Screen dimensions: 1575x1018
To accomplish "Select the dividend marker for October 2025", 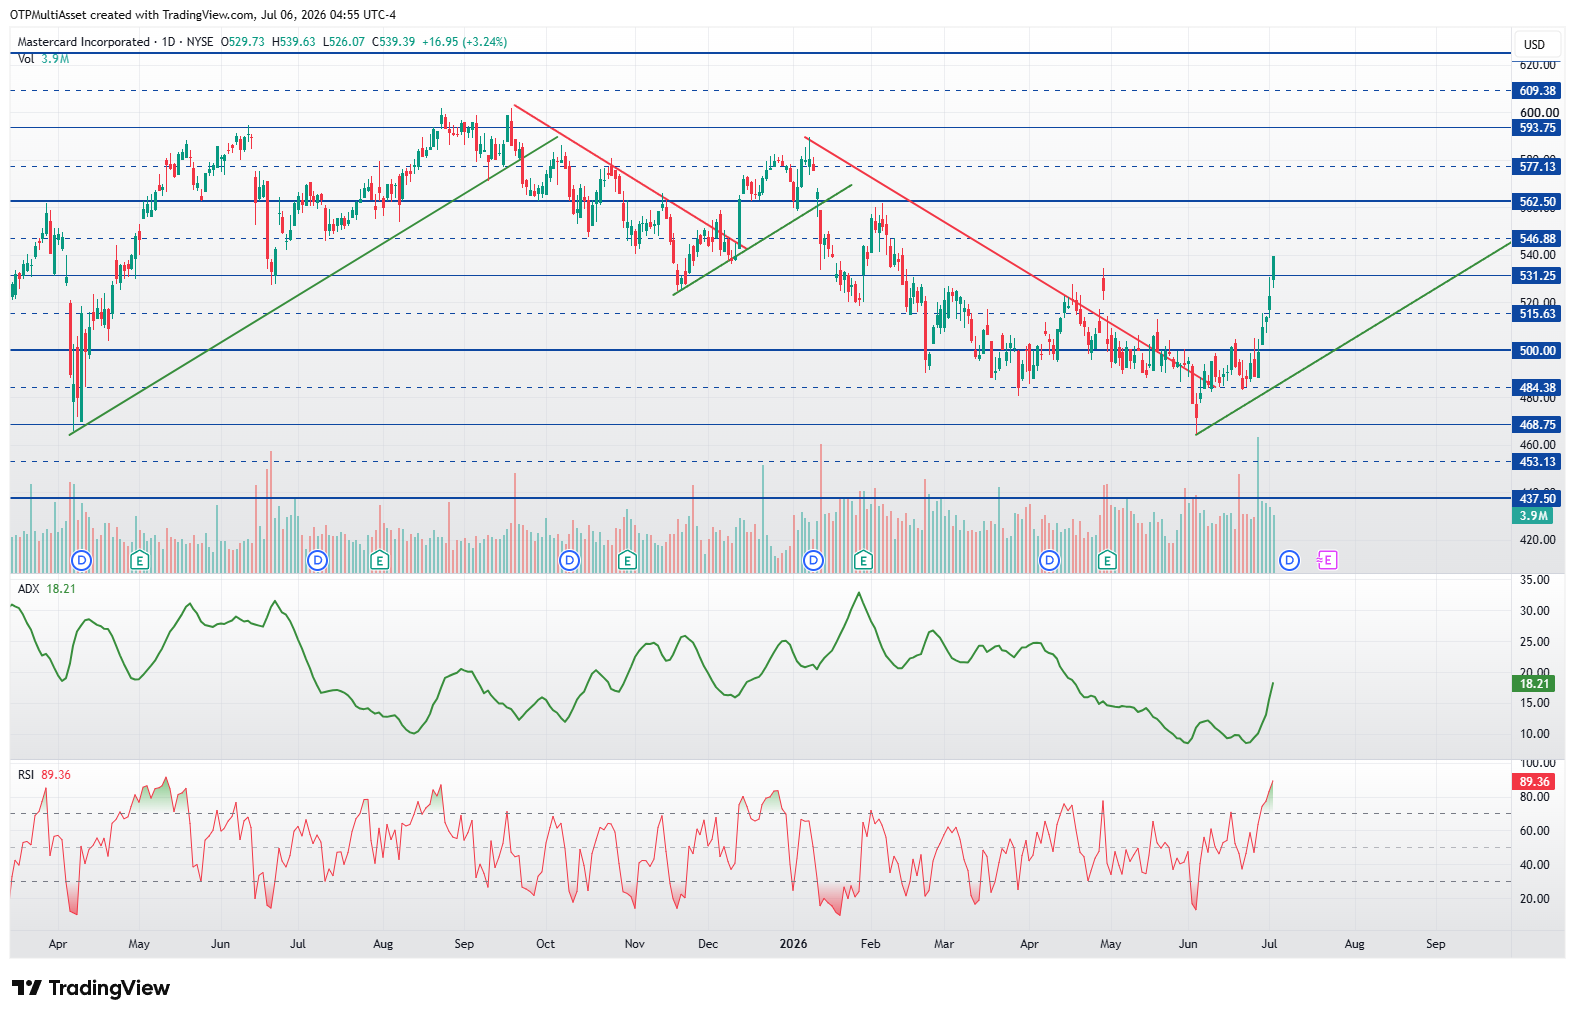I will coord(570,560).
